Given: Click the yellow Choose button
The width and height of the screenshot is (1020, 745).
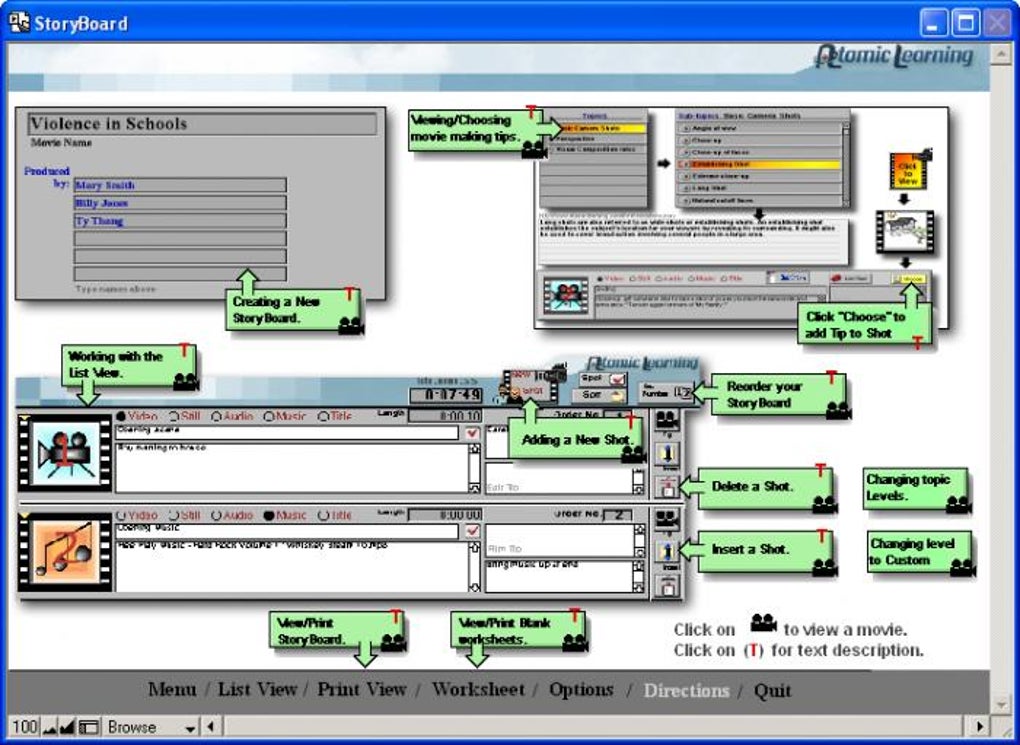Looking at the screenshot, I should (909, 279).
